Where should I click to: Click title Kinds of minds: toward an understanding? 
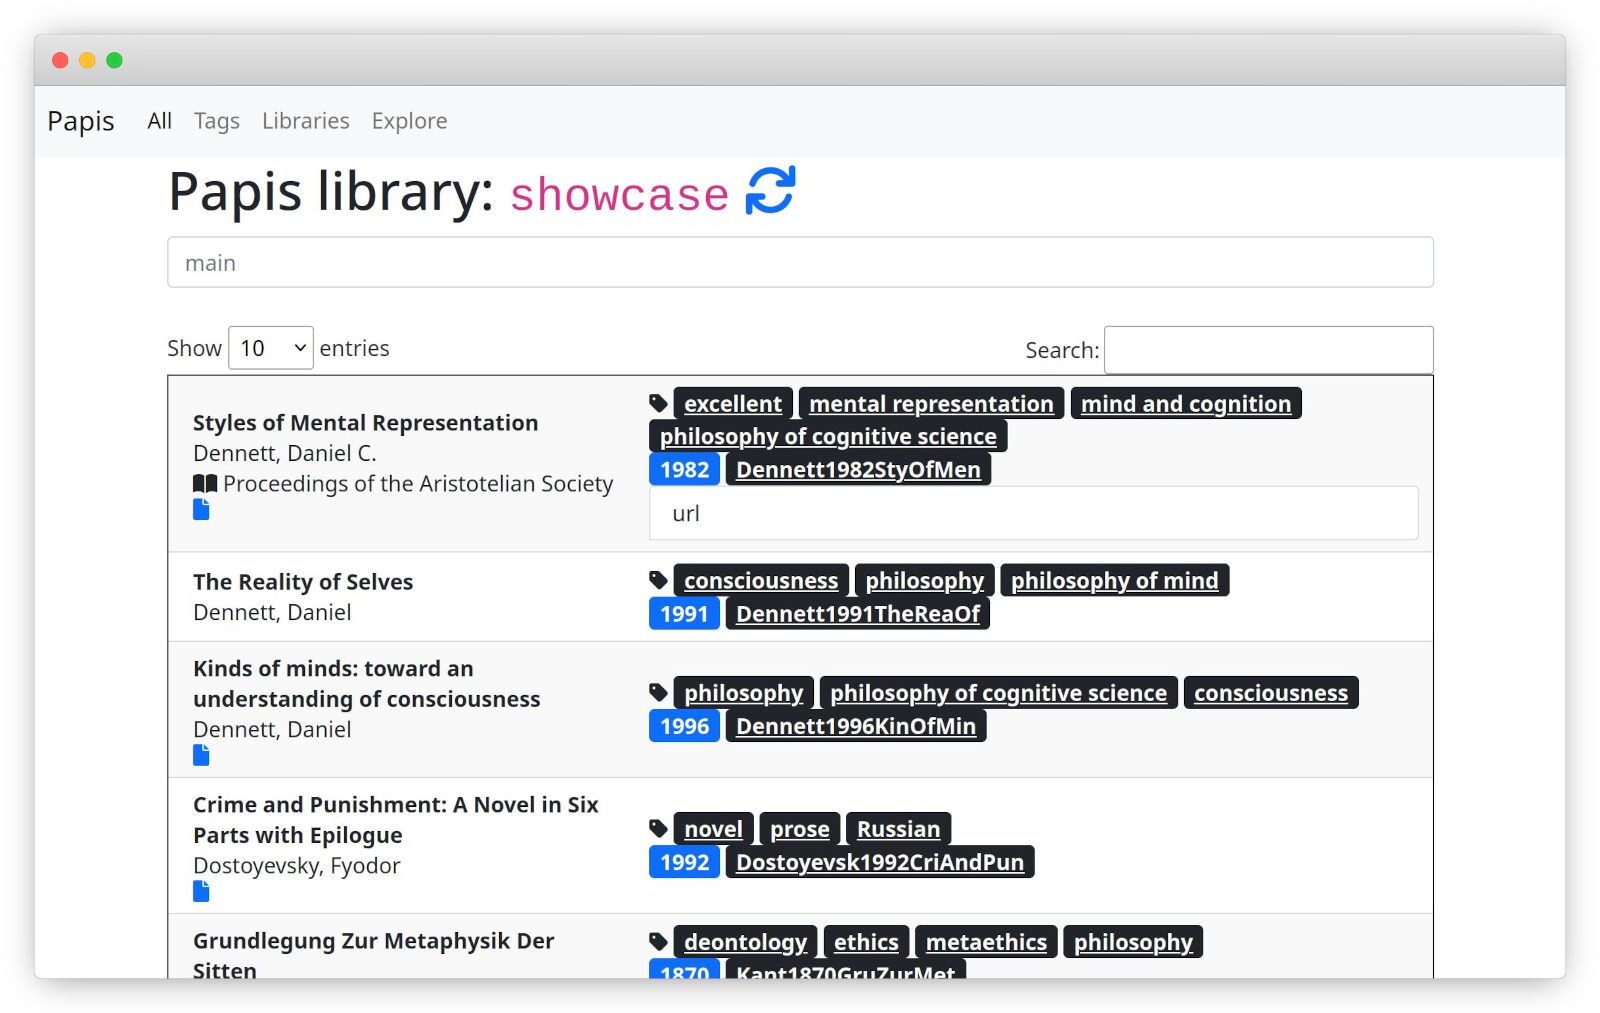pyautogui.click(x=366, y=684)
